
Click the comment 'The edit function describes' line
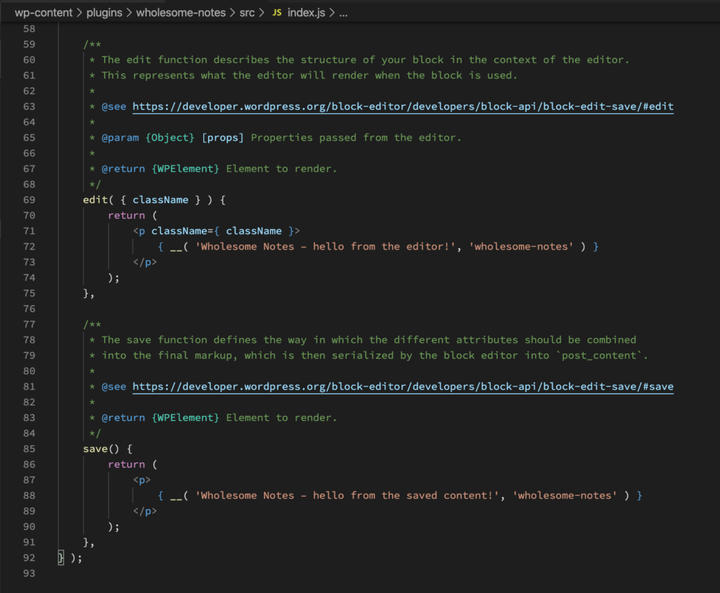(359, 60)
